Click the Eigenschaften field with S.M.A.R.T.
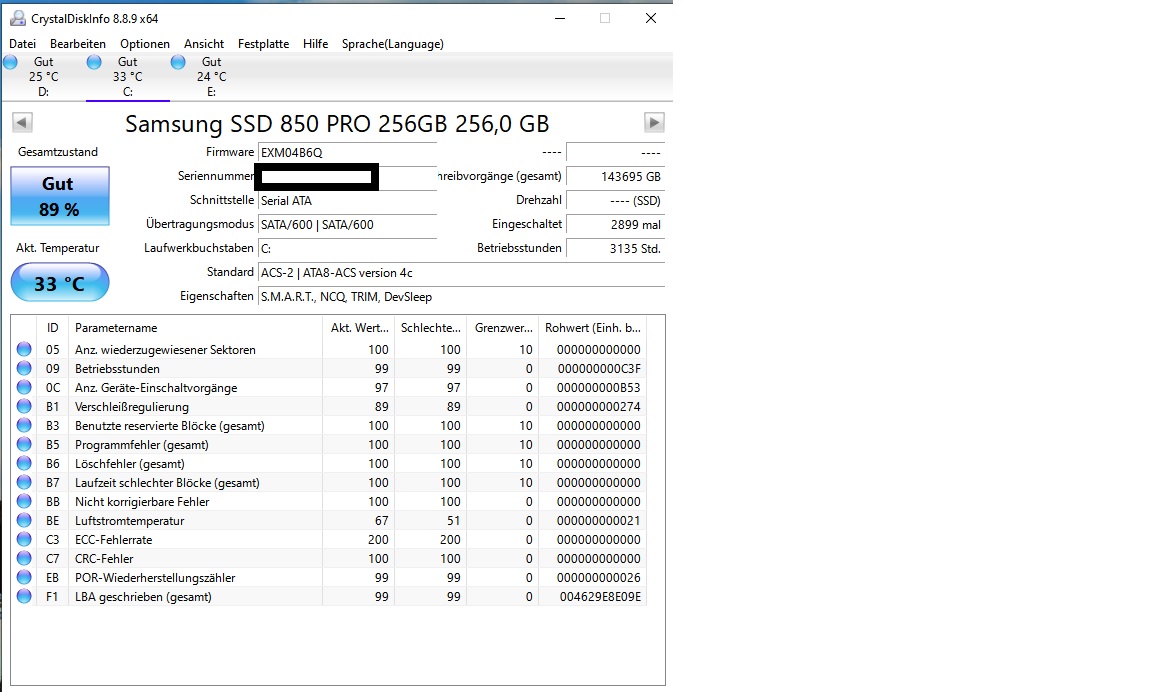 pos(461,297)
